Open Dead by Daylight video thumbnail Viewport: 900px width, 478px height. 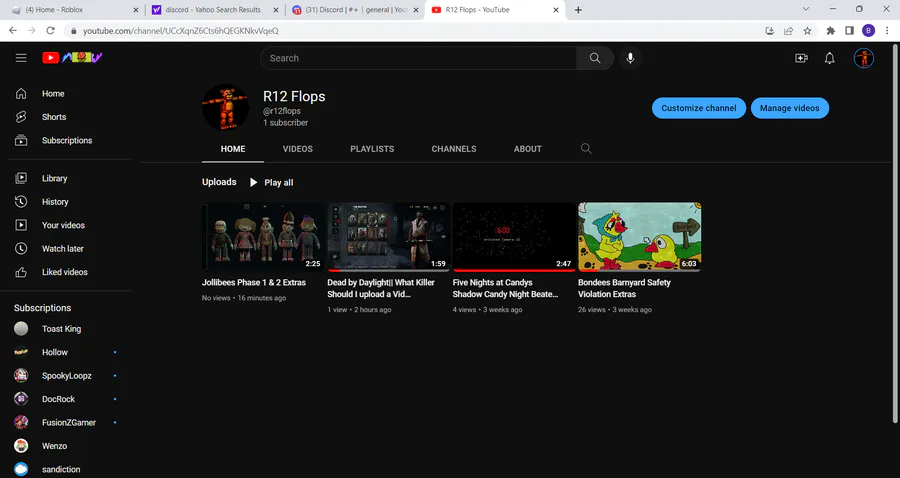389,236
